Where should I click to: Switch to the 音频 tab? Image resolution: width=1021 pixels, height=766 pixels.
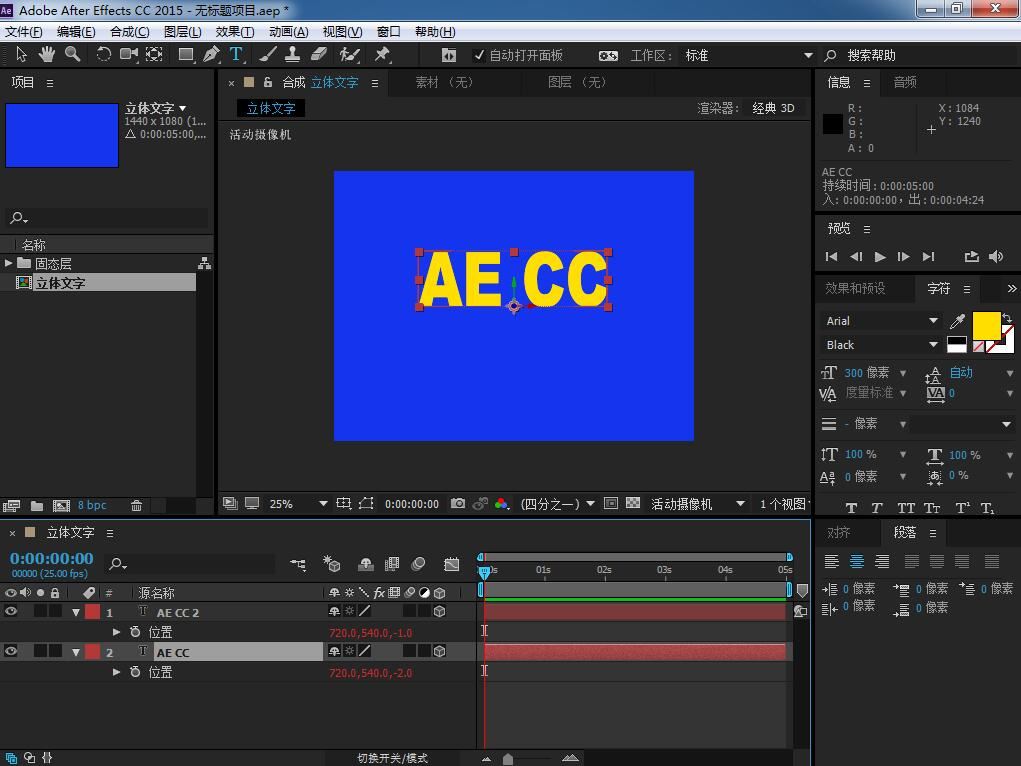tap(905, 82)
